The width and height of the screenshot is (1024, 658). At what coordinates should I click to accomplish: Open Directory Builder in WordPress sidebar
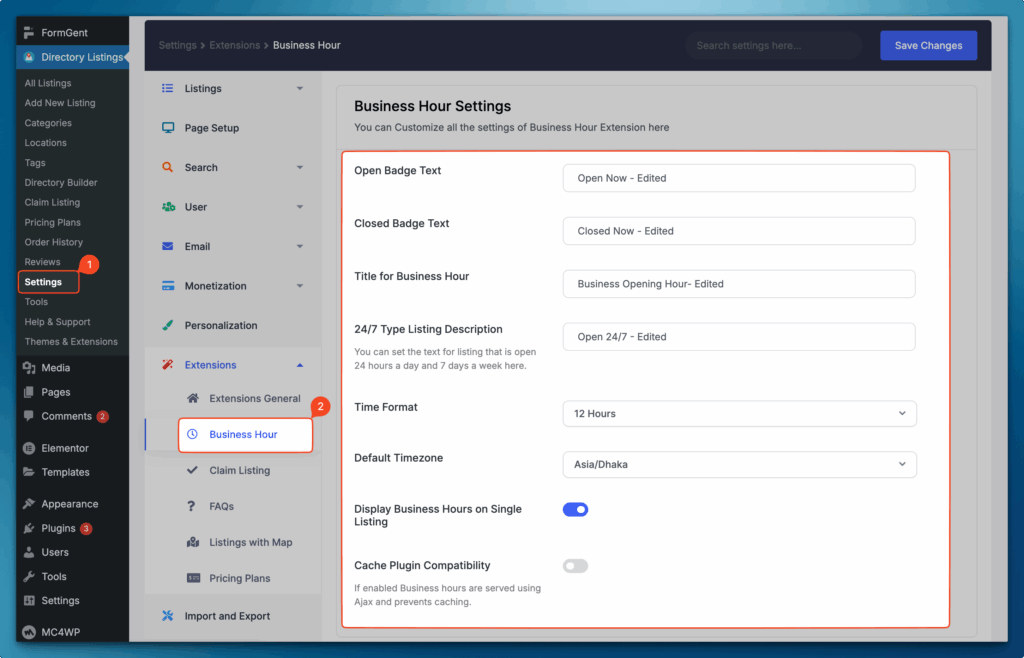tap(61, 183)
